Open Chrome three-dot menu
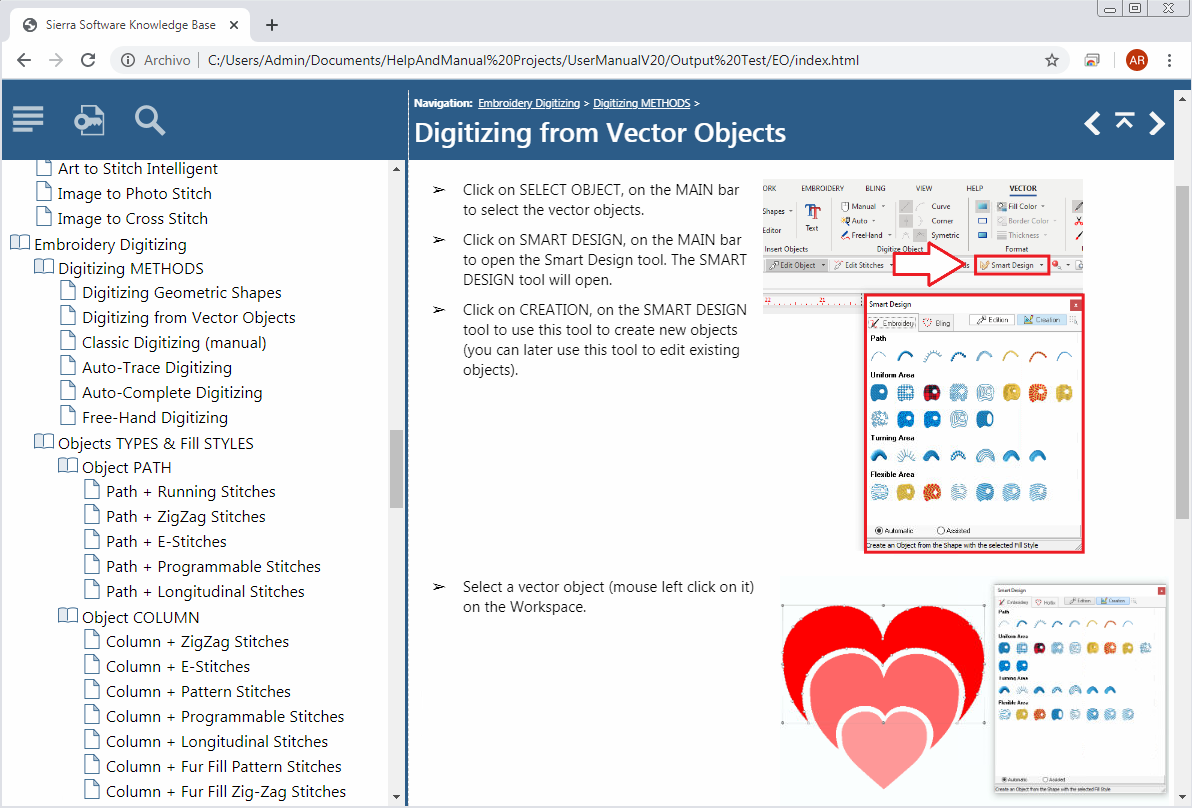Screen dimensions: 1192x808 [x=1170, y=60]
